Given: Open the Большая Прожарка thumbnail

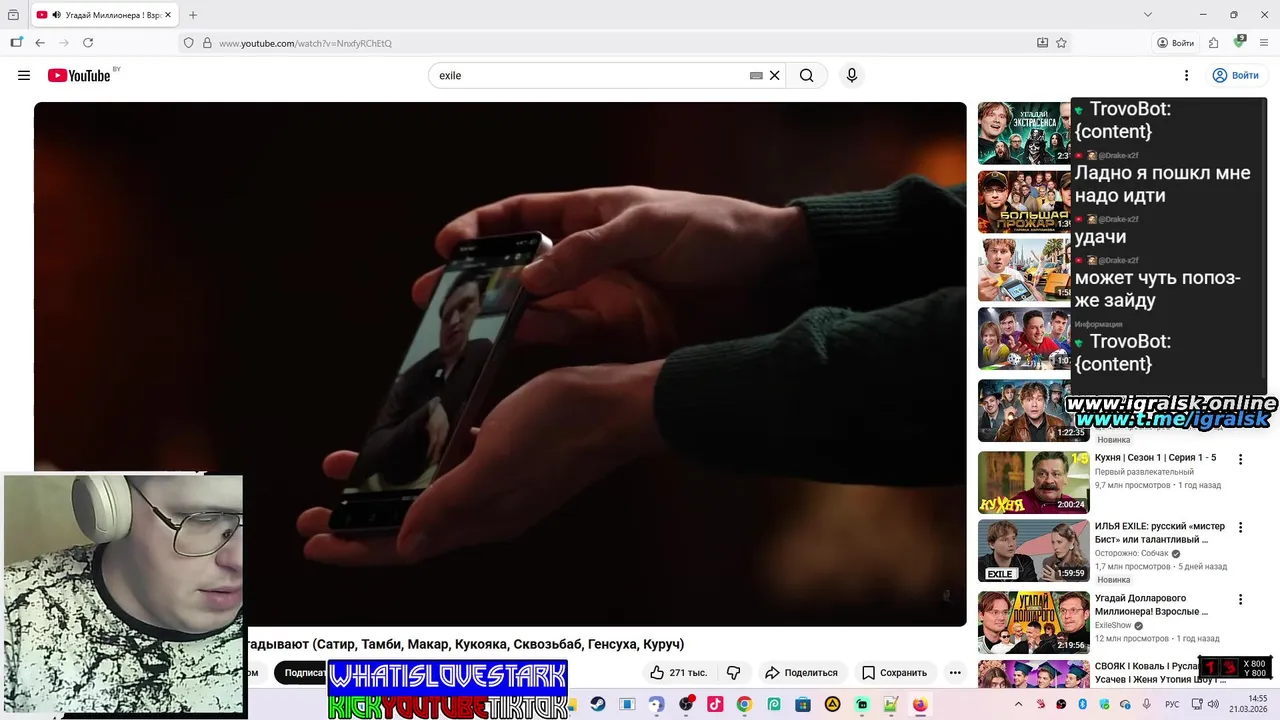Looking at the screenshot, I should (1024, 202).
